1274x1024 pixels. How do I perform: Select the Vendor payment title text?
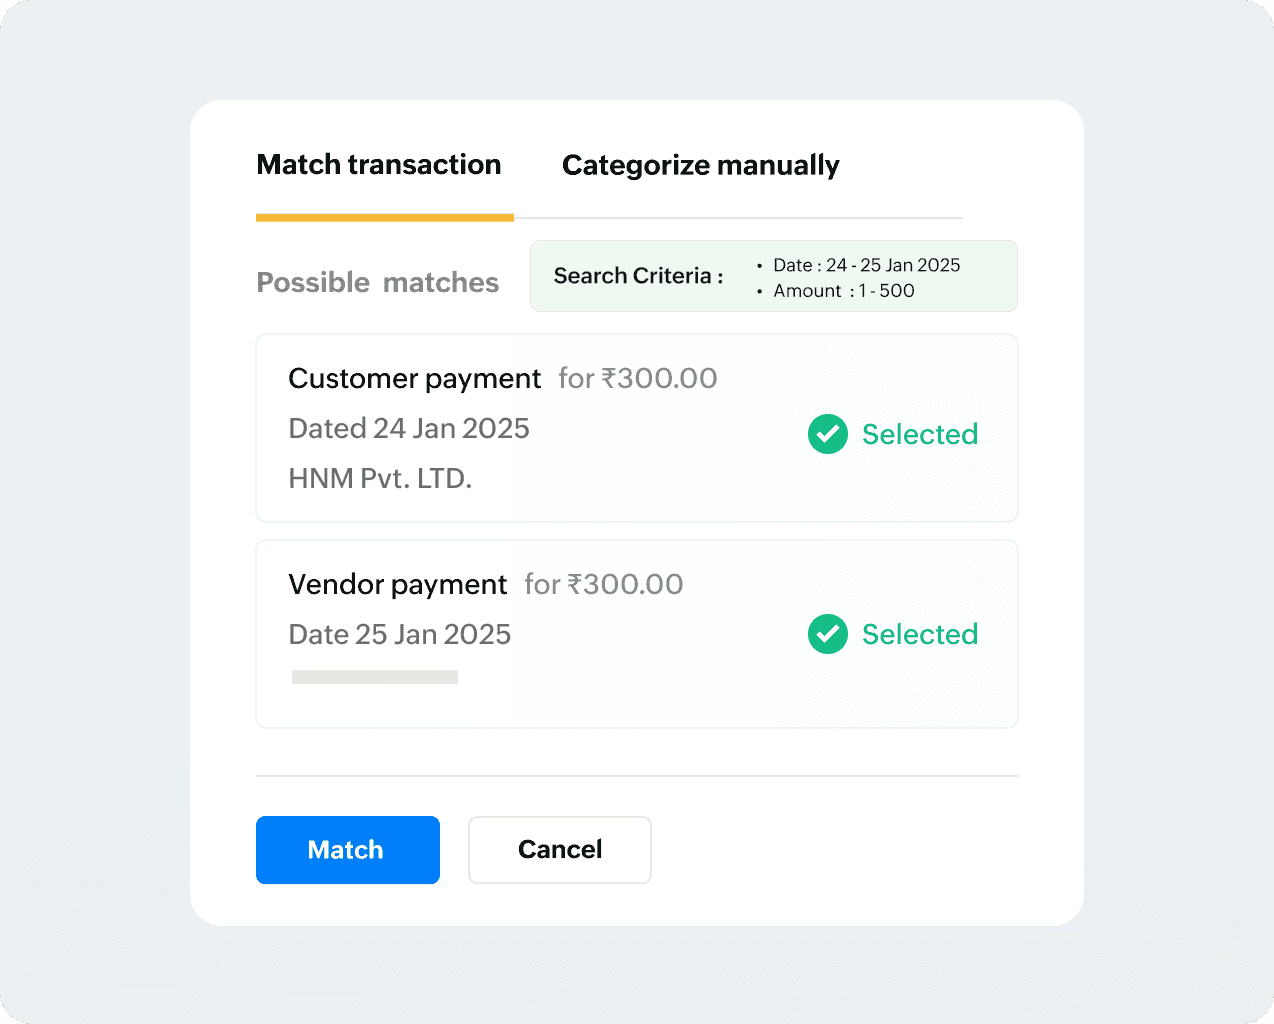[x=397, y=585]
